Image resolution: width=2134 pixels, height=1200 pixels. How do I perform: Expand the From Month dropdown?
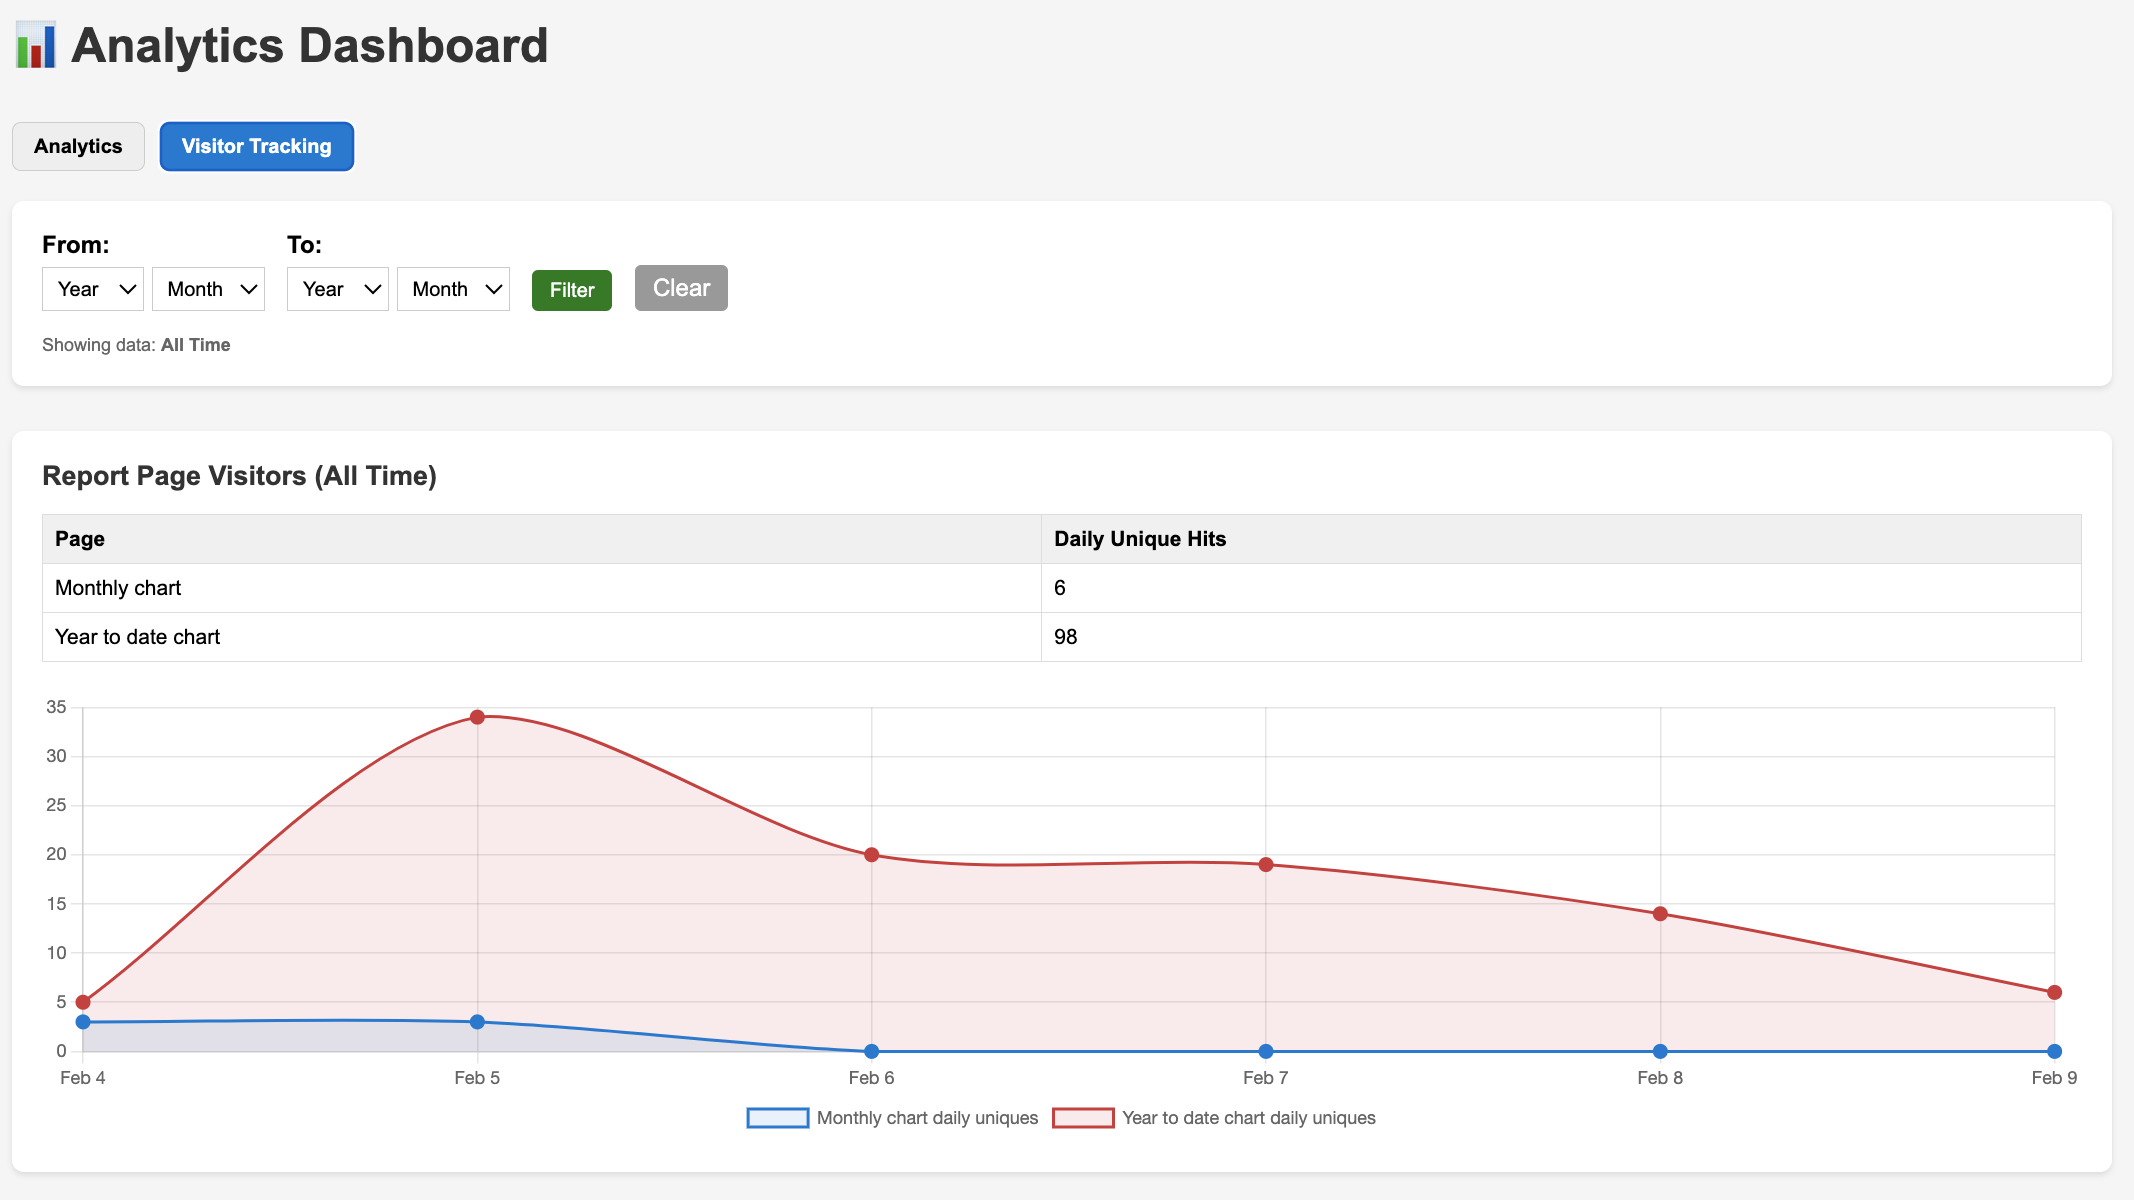coord(208,289)
